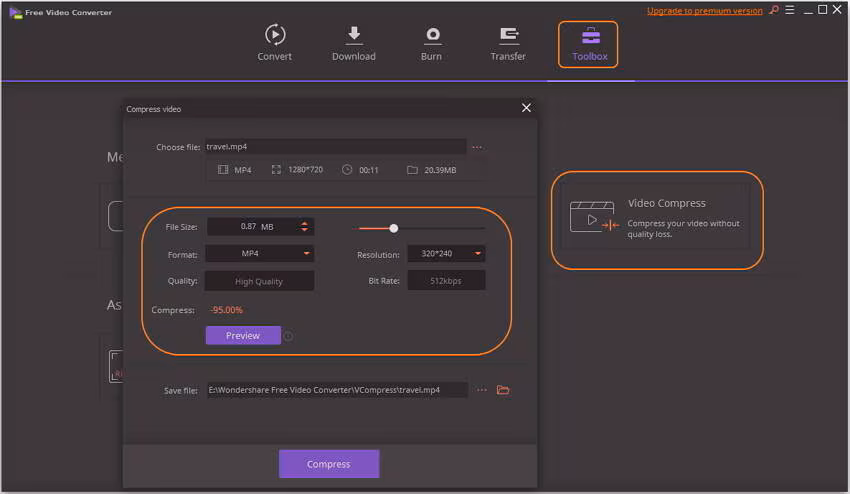Close the Compress video dialog
The width and height of the screenshot is (850, 494).
pyautogui.click(x=526, y=108)
